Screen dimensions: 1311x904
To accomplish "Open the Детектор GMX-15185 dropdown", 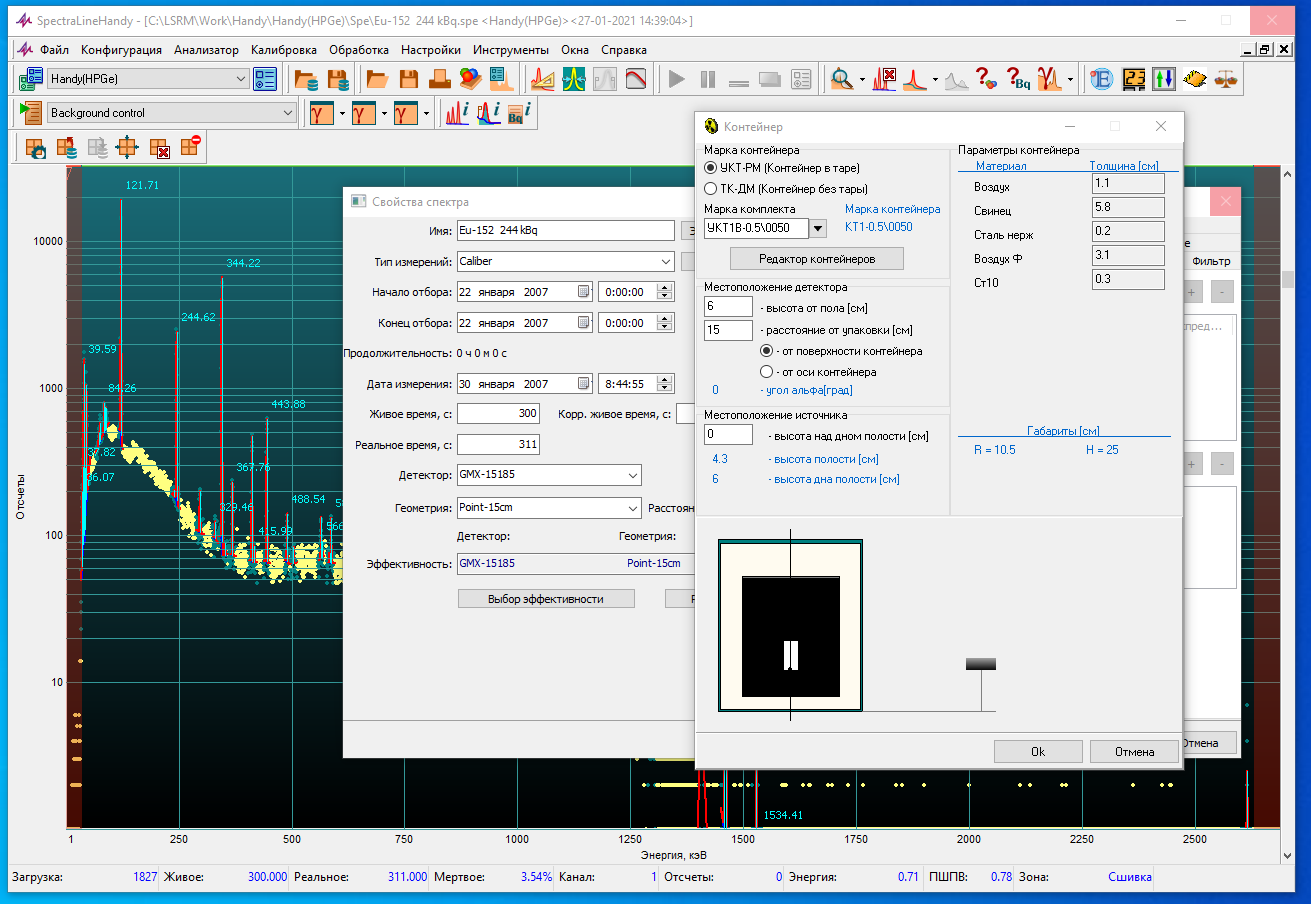I will coord(633,475).
